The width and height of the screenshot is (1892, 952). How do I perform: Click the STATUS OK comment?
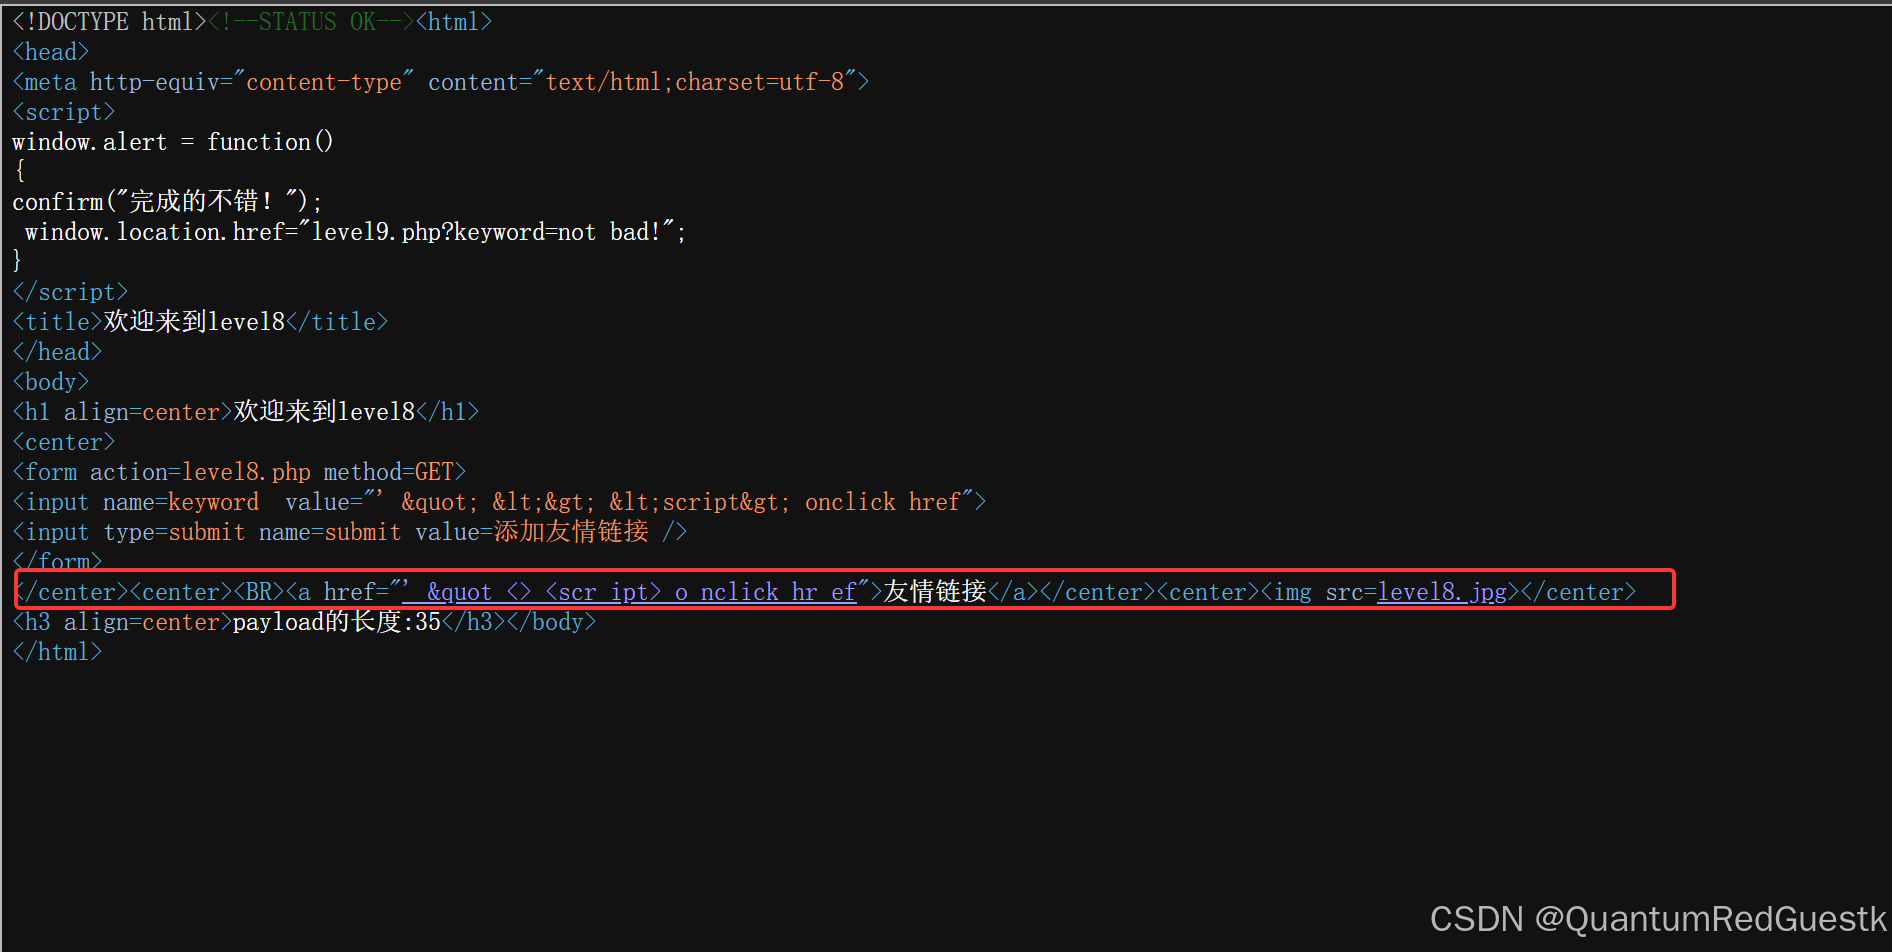(311, 22)
